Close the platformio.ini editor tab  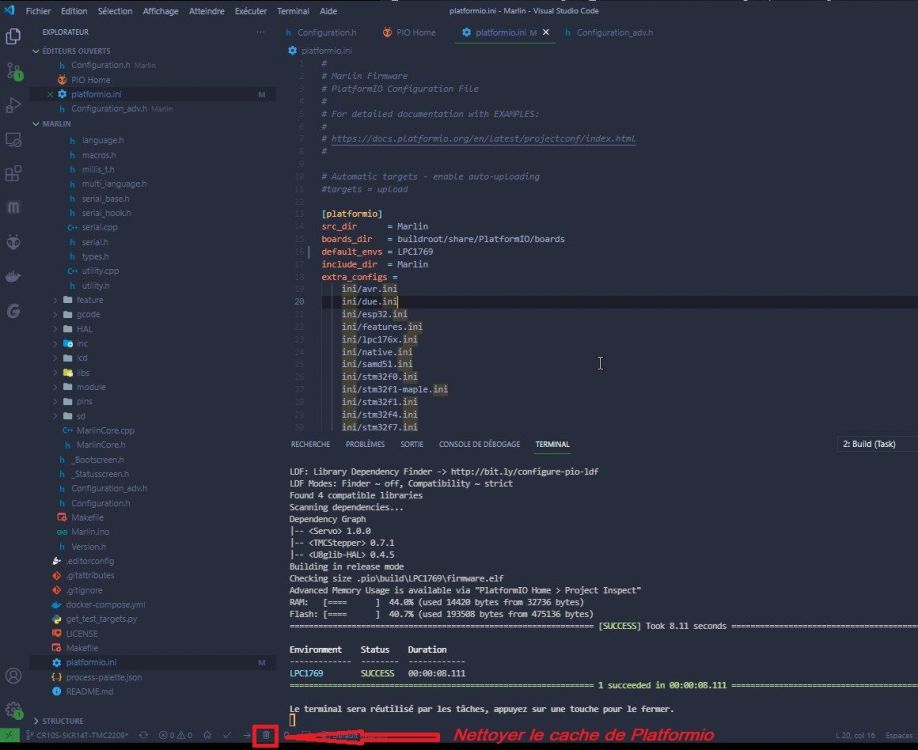[546, 33]
